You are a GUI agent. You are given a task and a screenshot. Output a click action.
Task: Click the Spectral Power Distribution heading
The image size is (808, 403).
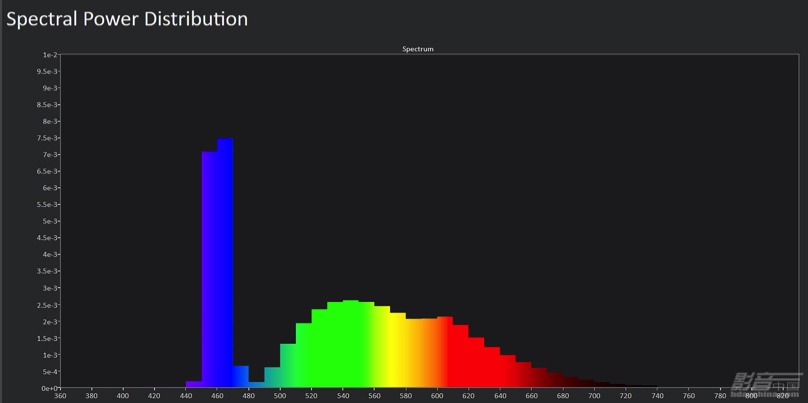127,19
